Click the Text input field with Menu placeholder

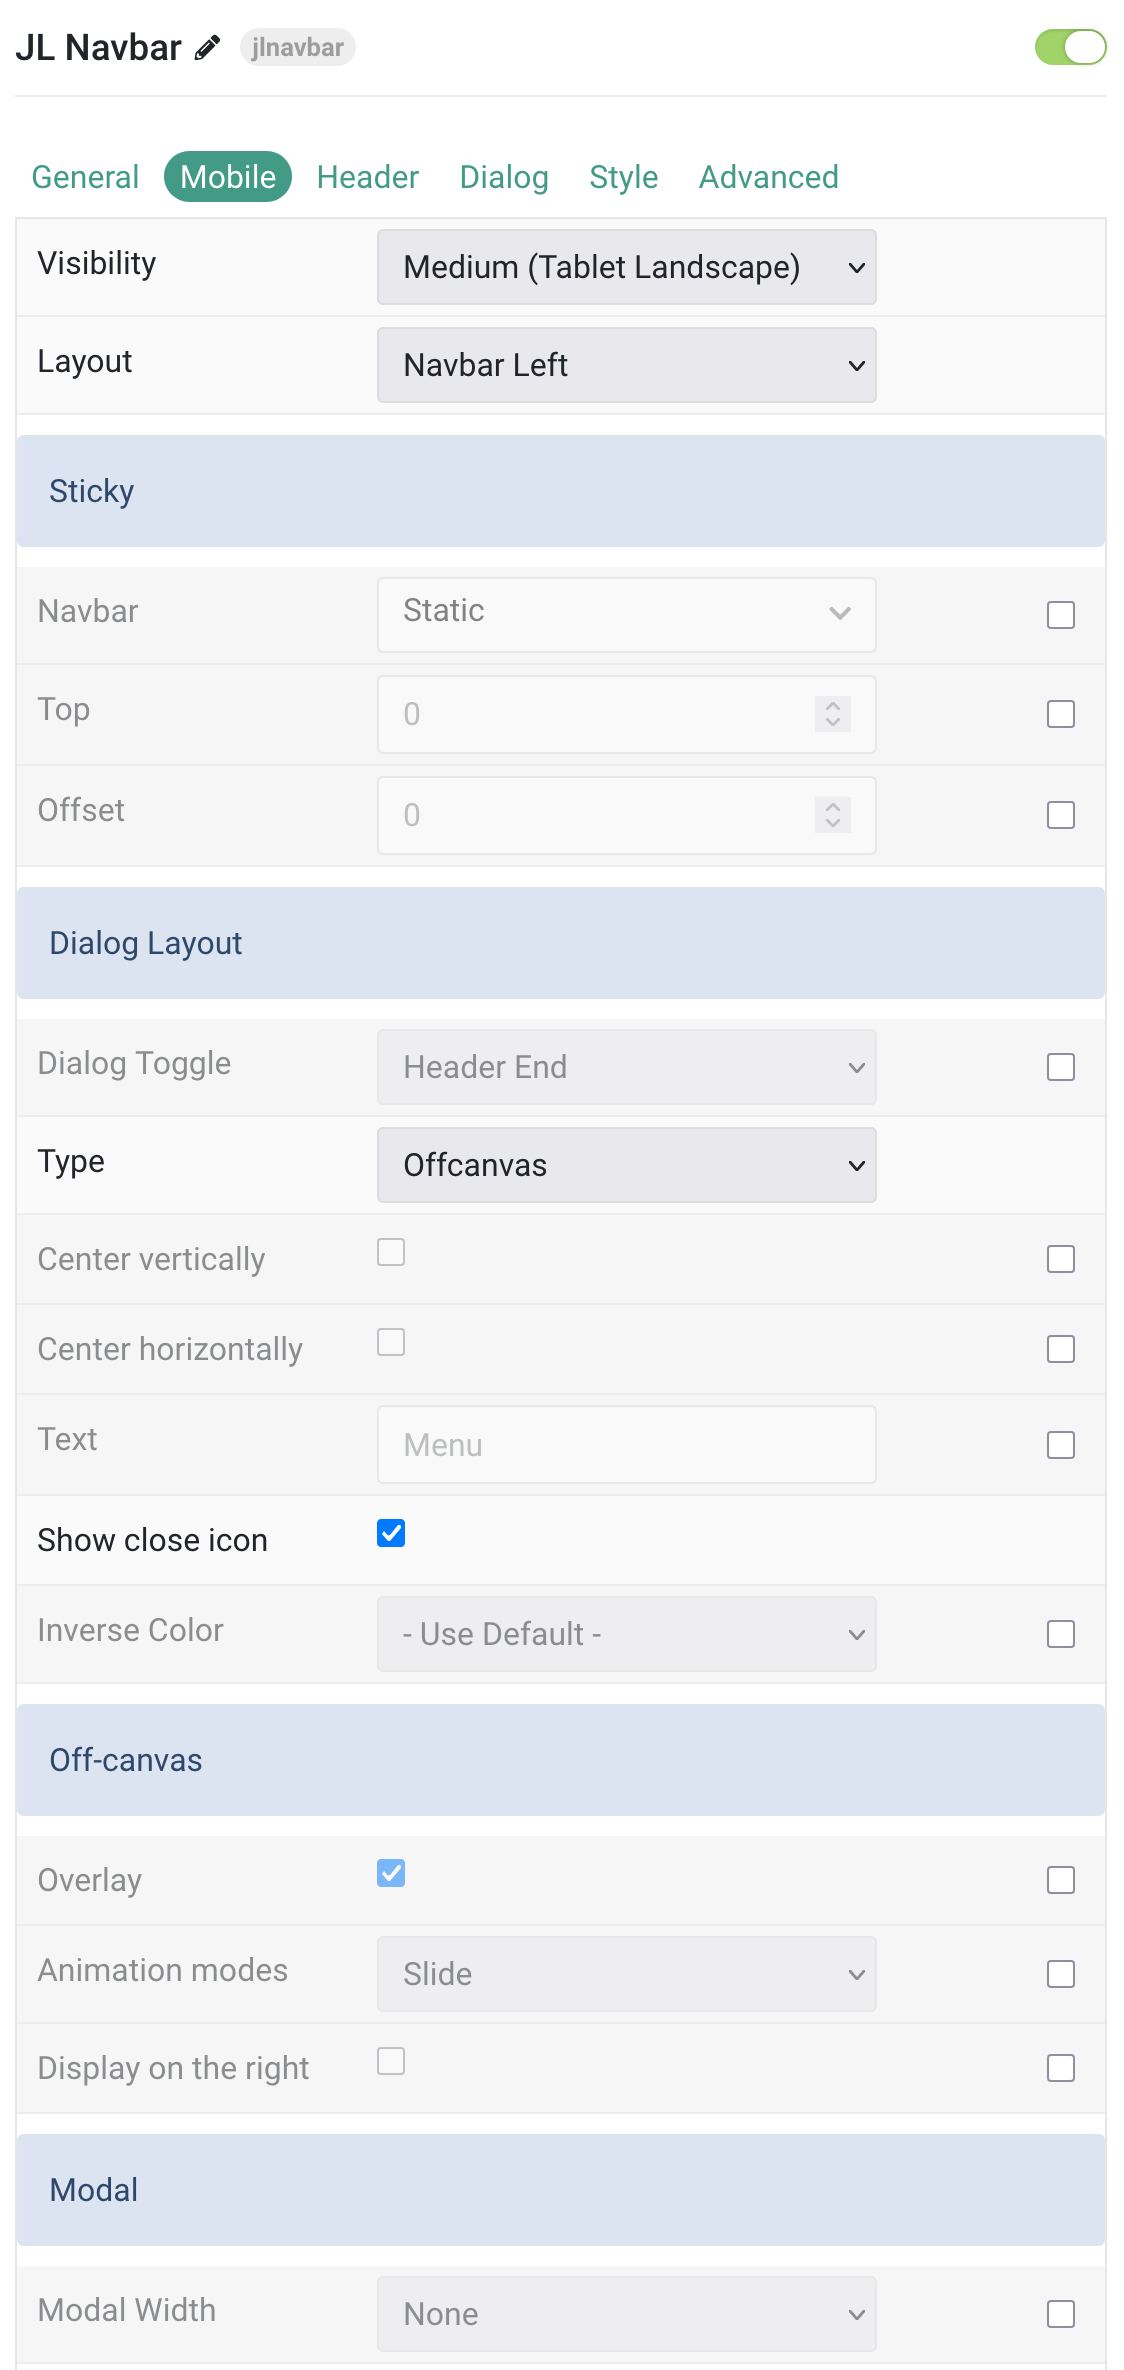coord(627,1445)
